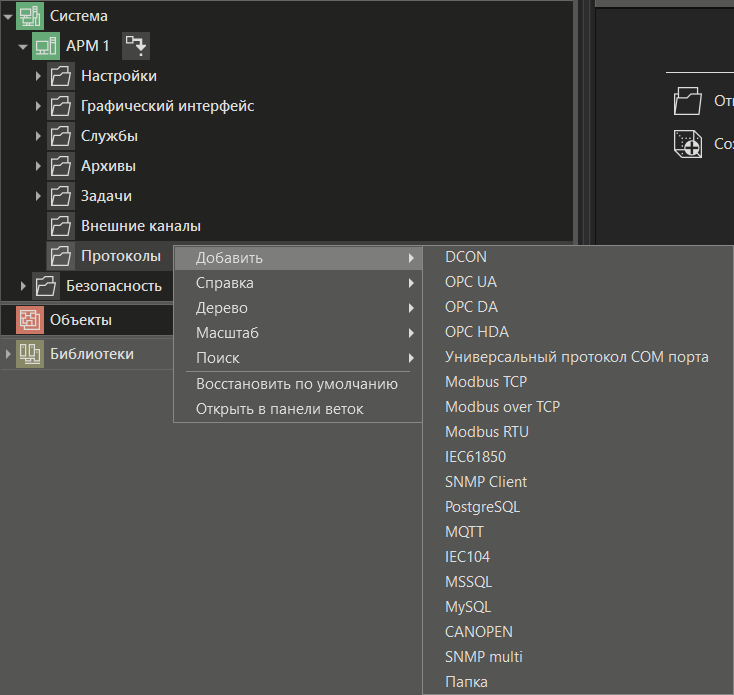Click Открыть в панели веток

[279, 409]
